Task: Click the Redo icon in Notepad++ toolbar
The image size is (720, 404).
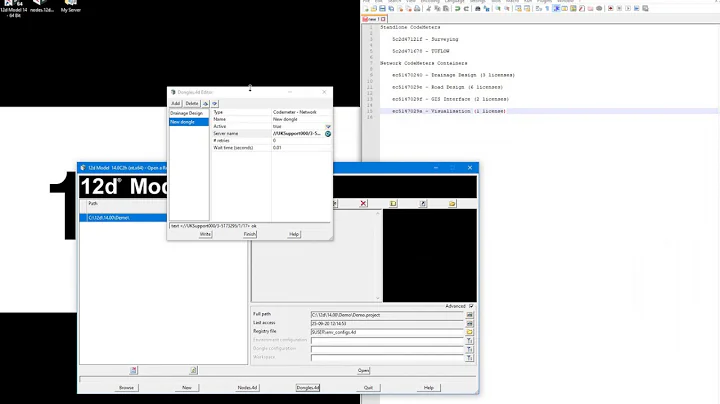Action: pyautogui.click(x=466, y=9)
